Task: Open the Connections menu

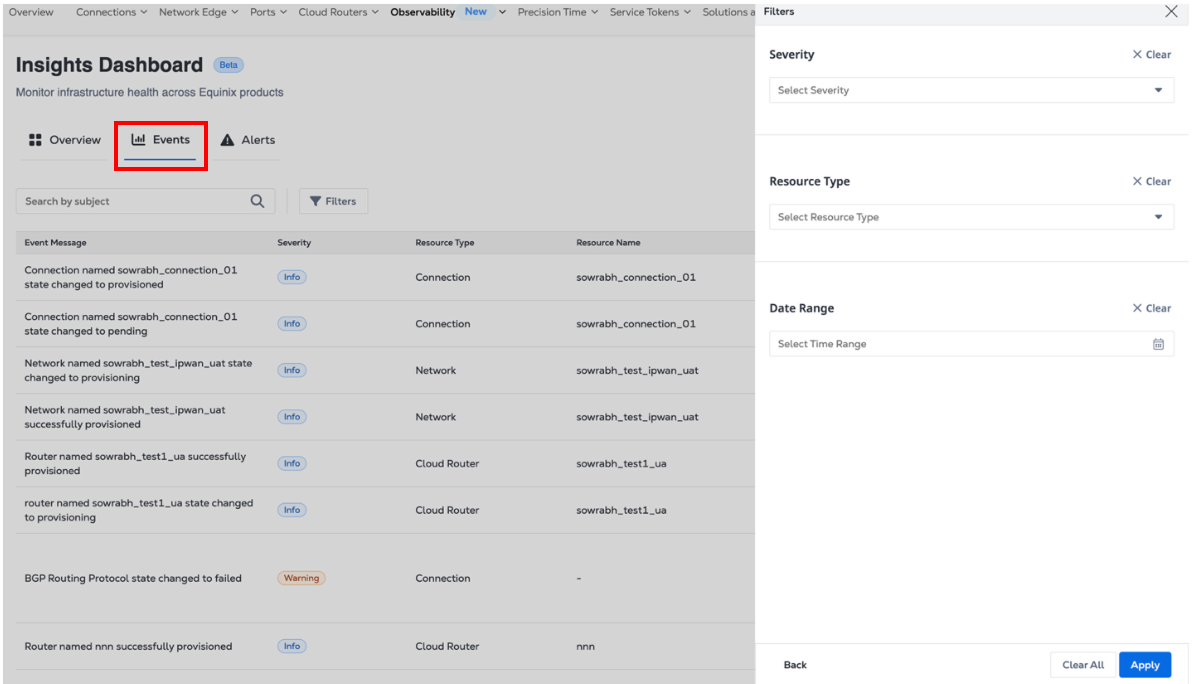Action: pos(111,12)
